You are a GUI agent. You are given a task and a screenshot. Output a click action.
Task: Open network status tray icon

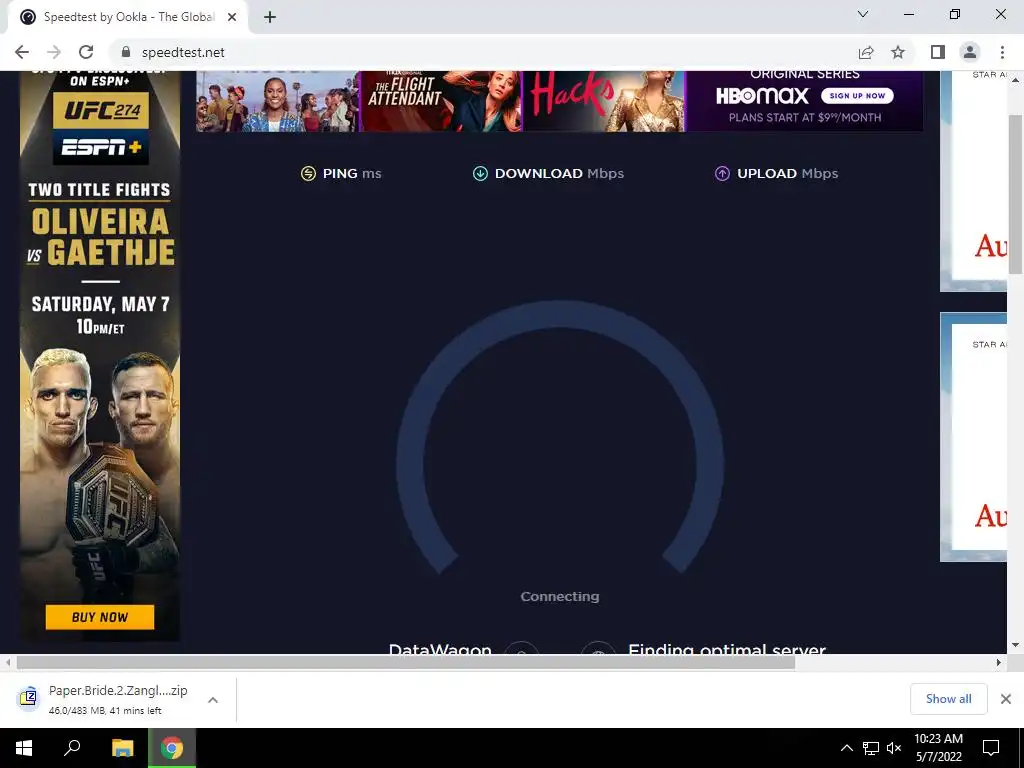(871, 748)
